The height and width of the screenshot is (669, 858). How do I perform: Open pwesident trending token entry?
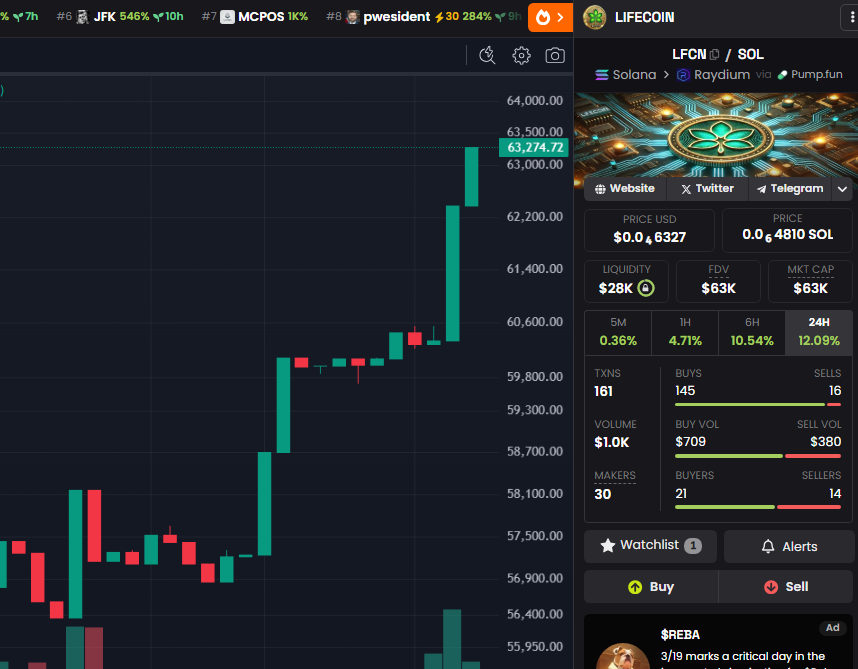(x=424, y=17)
